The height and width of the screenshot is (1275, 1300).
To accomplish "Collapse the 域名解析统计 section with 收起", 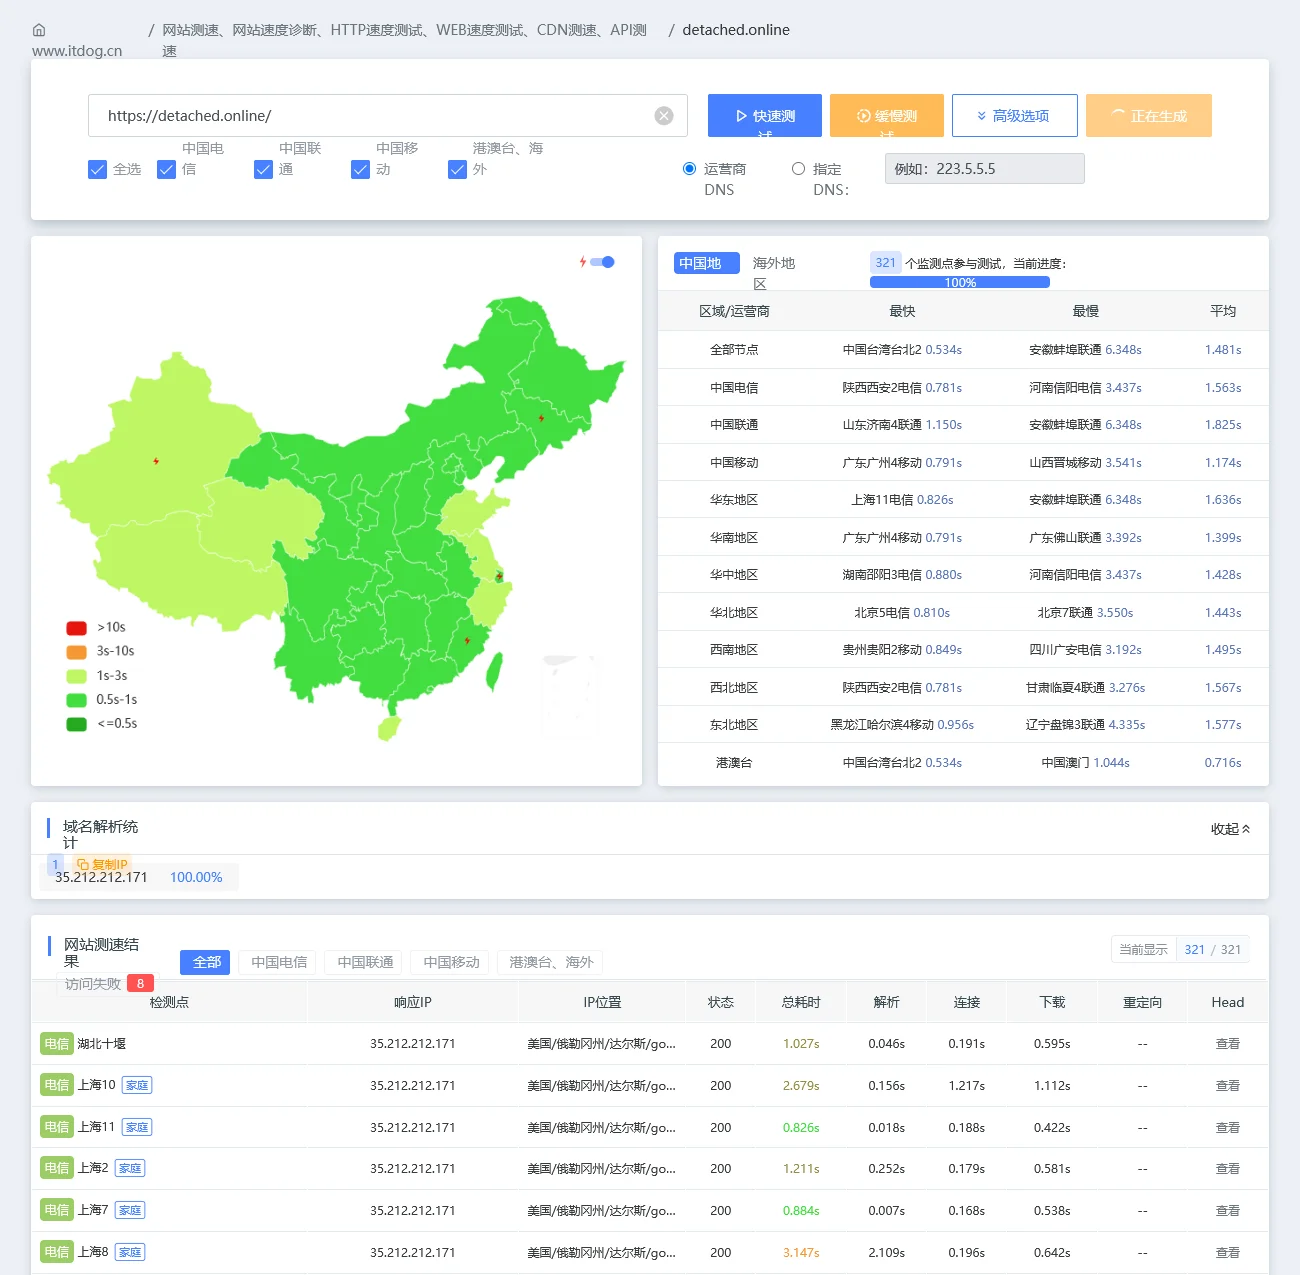I will coord(1230,829).
